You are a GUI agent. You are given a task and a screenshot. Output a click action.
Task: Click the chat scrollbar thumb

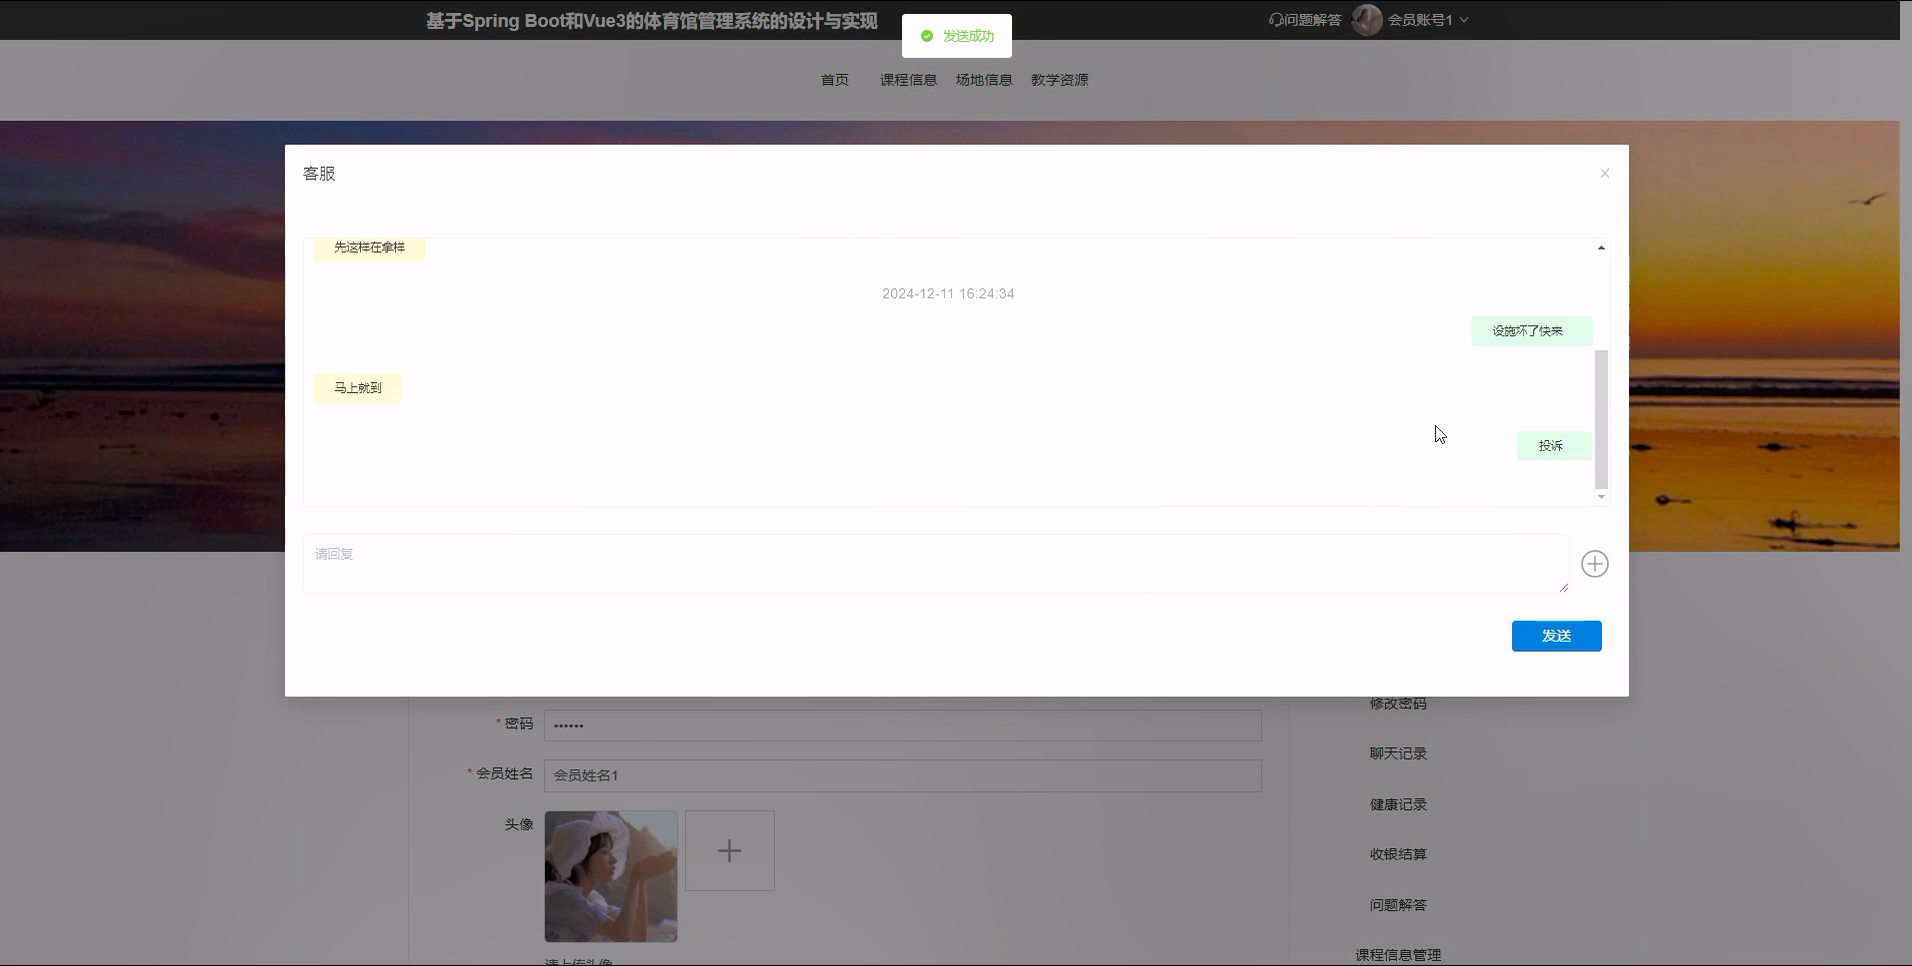(x=1601, y=418)
